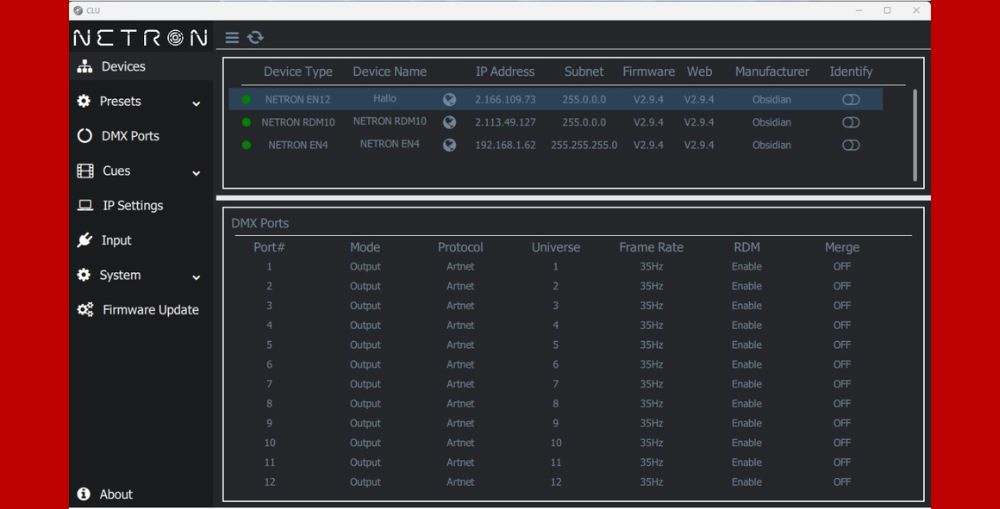Click Frame Rate 35Hz for port 7
The image size is (1000, 509).
pyautogui.click(x=651, y=384)
